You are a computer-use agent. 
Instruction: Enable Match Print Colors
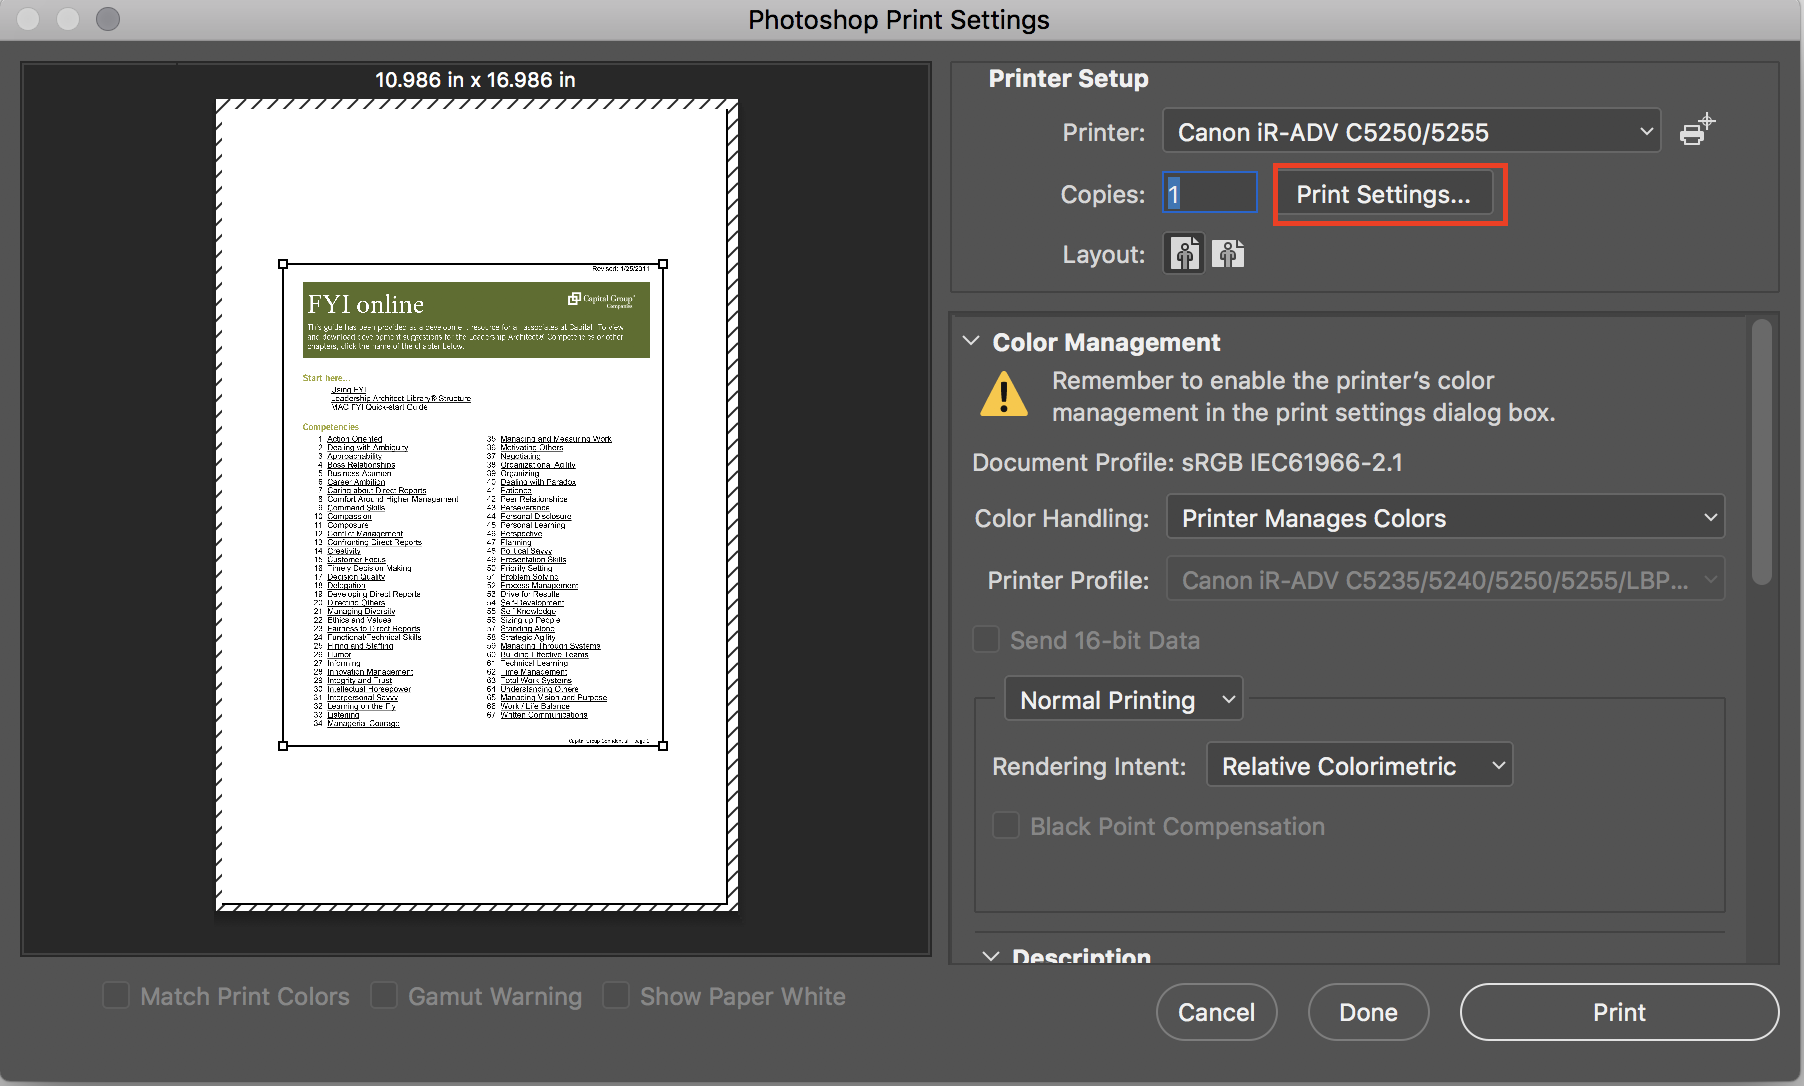(116, 996)
